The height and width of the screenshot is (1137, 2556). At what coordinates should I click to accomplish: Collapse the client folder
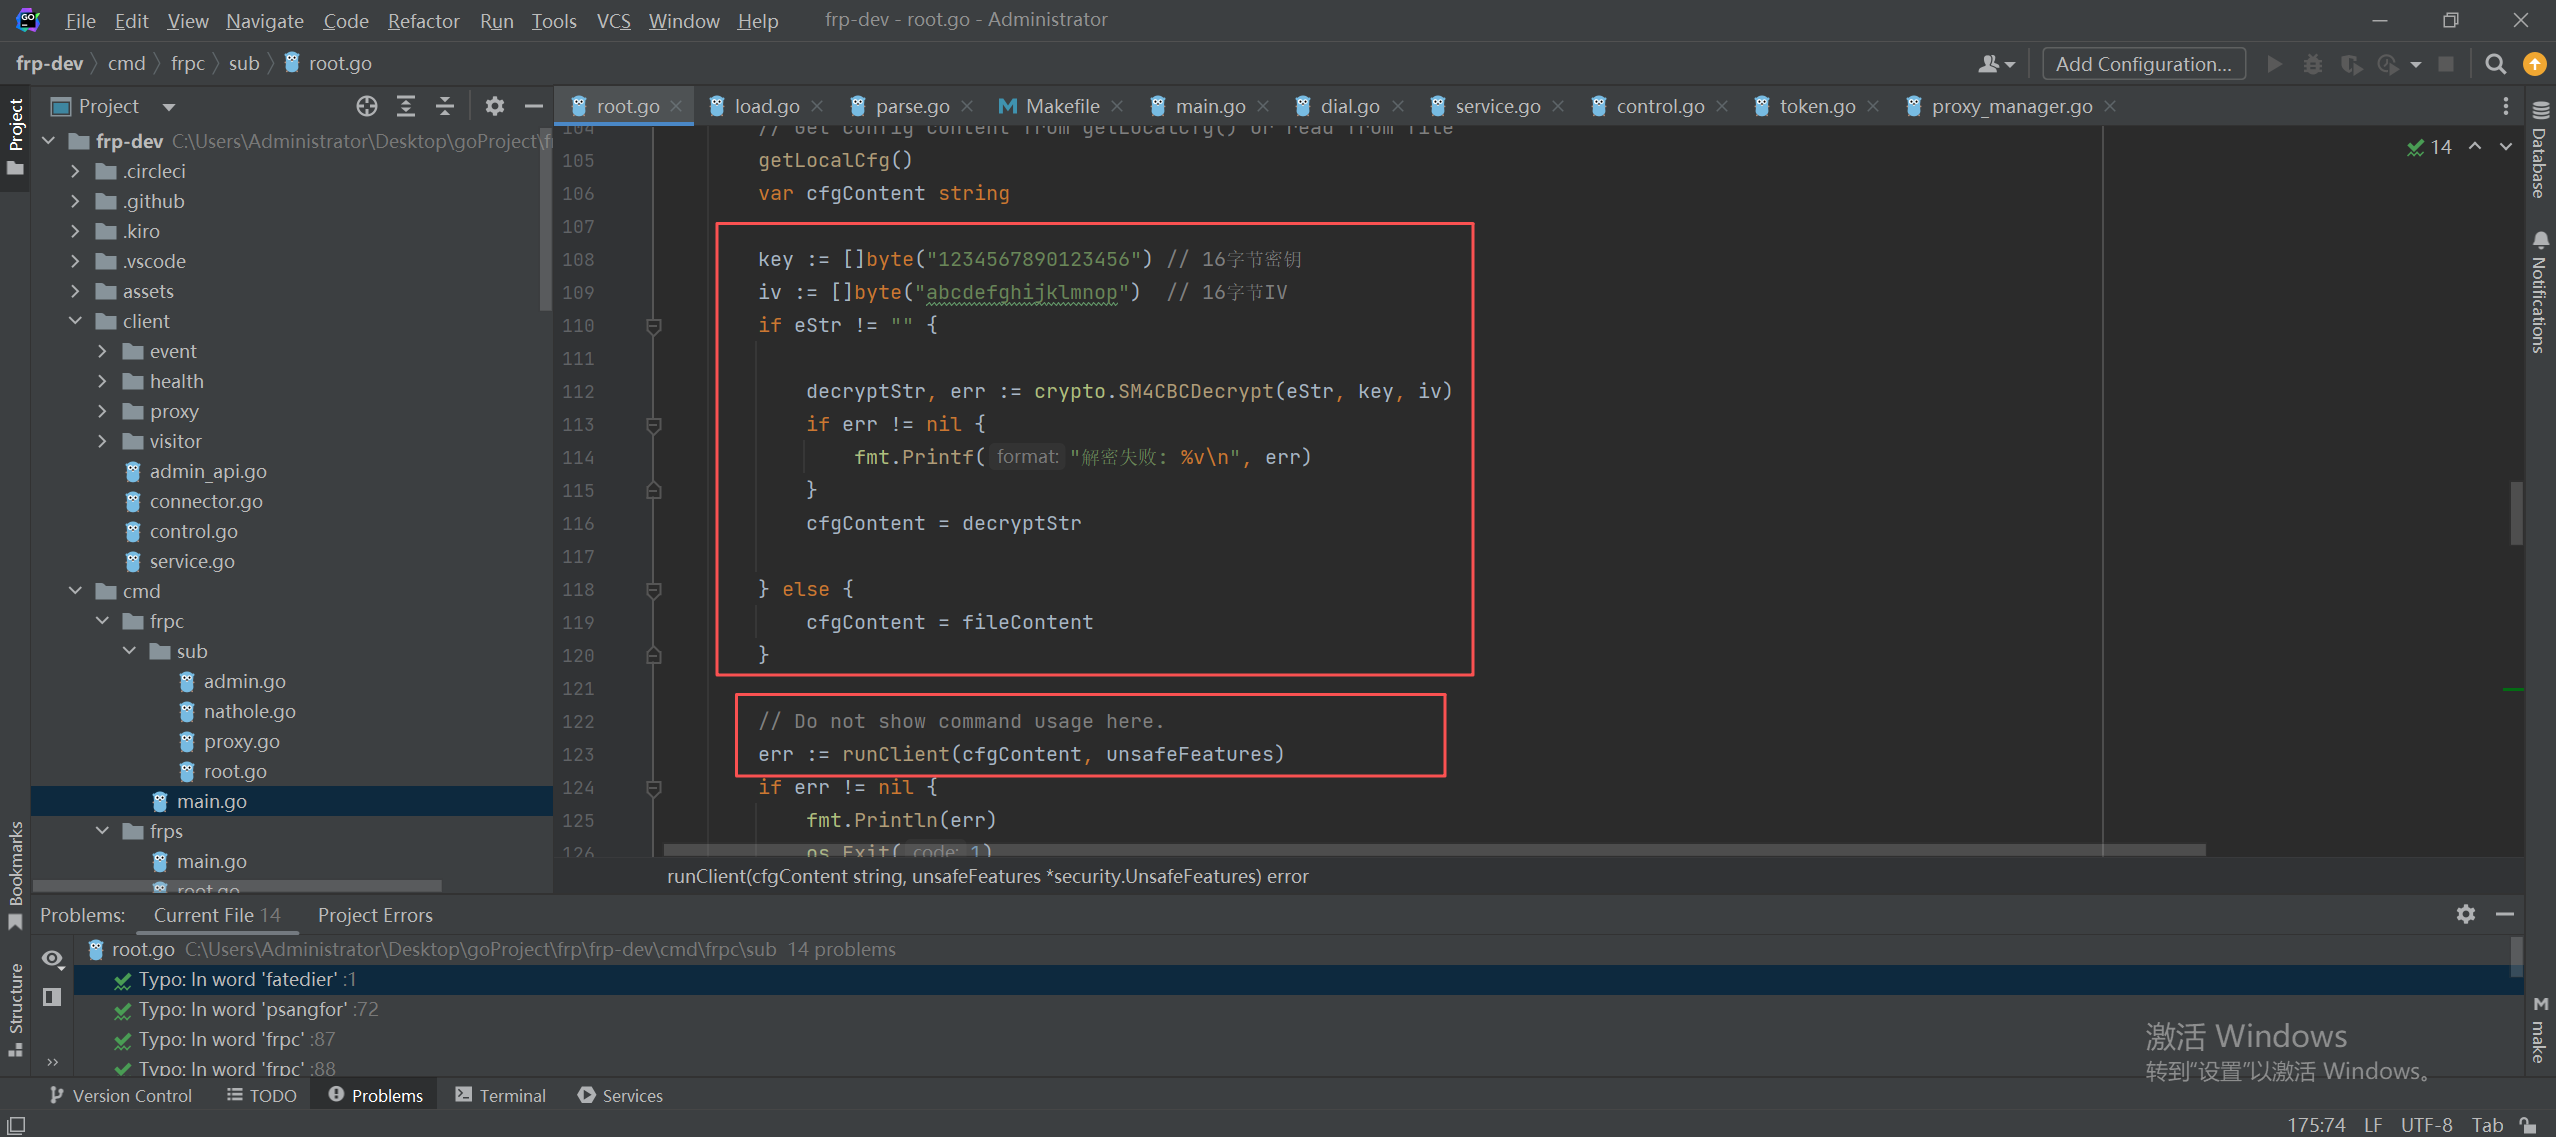[76, 321]
